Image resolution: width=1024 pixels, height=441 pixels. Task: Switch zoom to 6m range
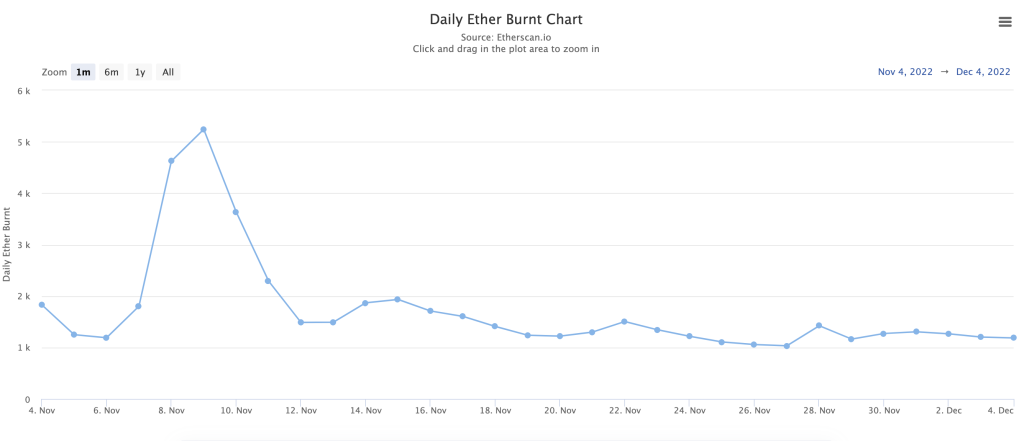(x=111, y=72)
